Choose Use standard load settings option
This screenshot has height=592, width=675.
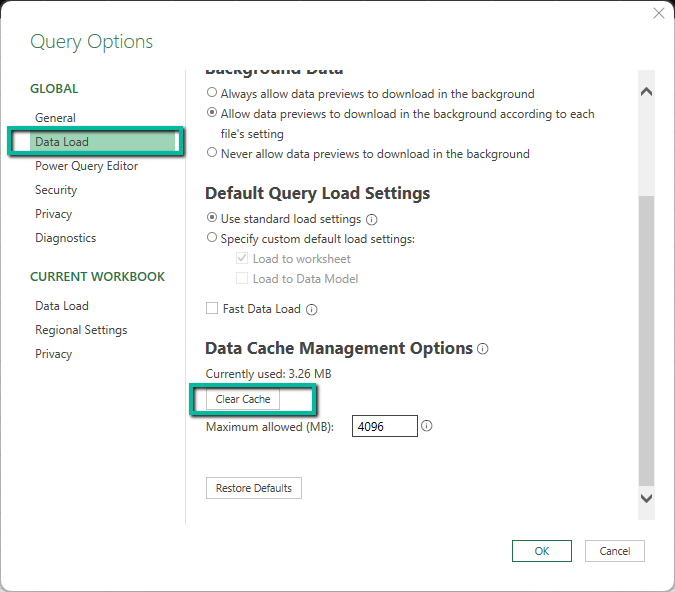pos(212,217)
